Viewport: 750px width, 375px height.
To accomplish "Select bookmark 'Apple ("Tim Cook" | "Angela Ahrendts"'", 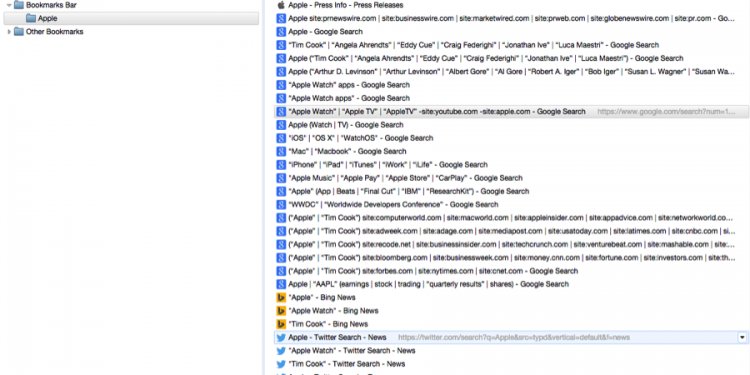I will [x=485, y=58].
